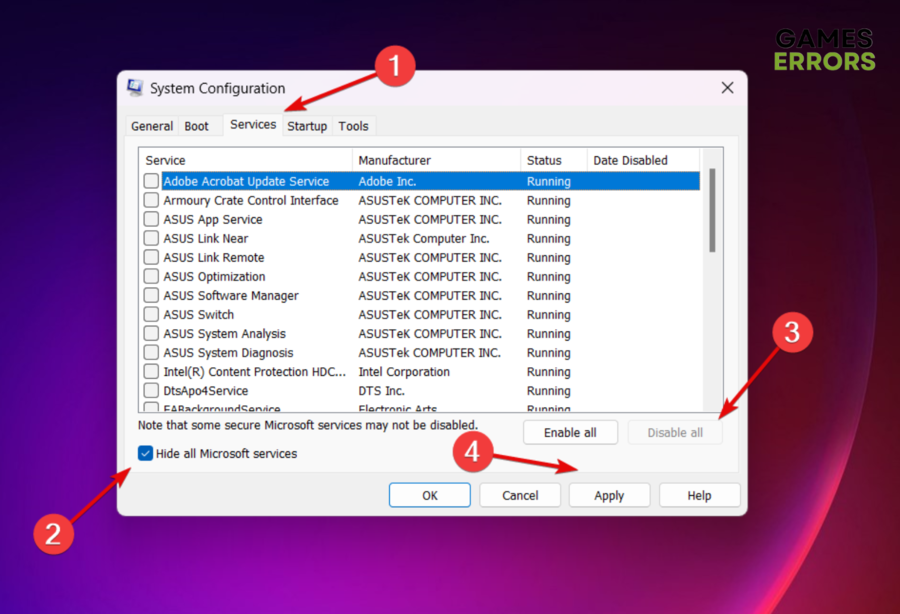Sort list by the Service column header
The width and height of the screenshot is (900, 614).
tap(245, 160)
